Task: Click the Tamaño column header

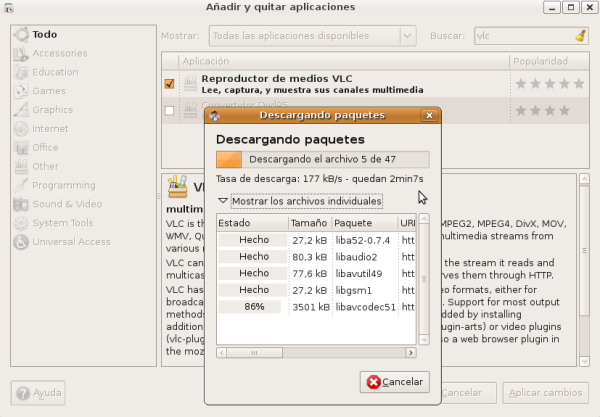Action: pyautogui.click(x=310, y=223)
